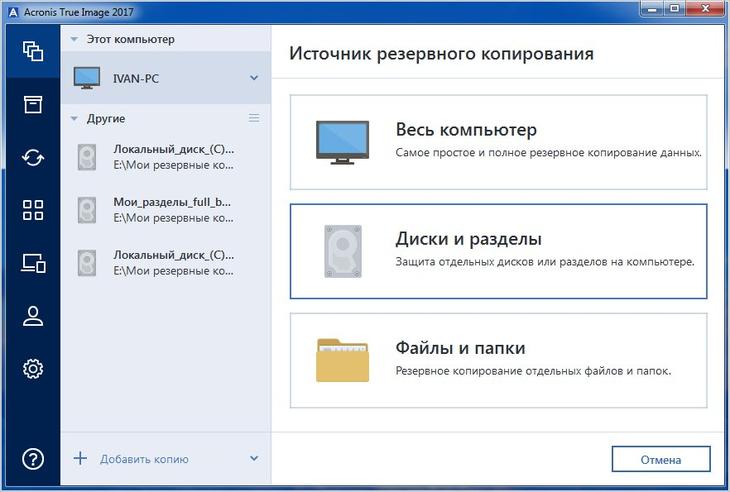Click description Защита отдельных дисков или разделов

[545, 262]
